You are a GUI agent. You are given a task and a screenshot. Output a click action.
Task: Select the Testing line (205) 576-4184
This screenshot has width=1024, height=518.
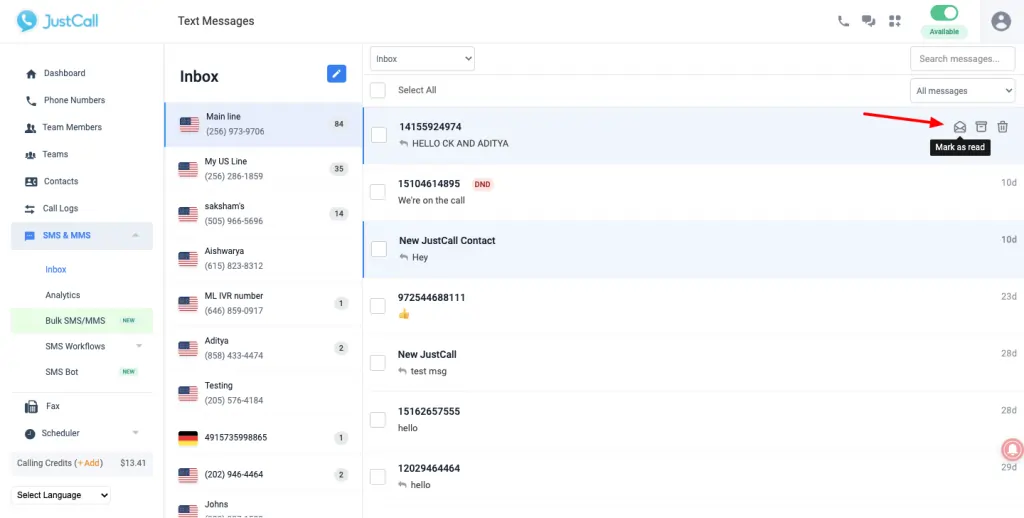click(x=263, y=393)
